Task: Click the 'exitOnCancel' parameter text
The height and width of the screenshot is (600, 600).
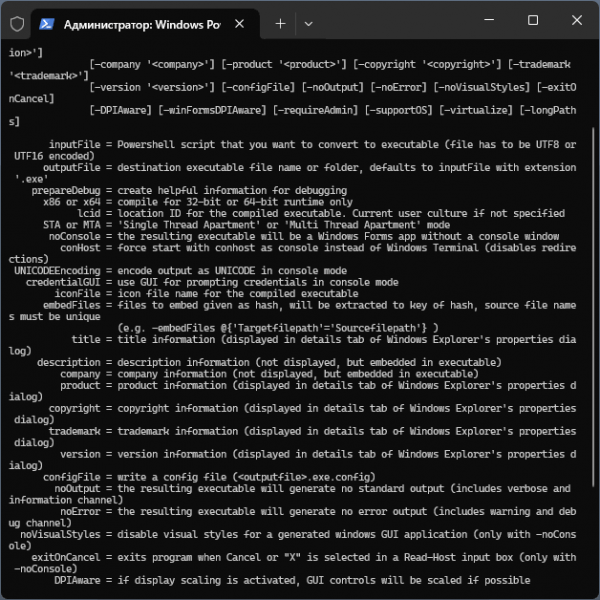Action: pos(66,558)
